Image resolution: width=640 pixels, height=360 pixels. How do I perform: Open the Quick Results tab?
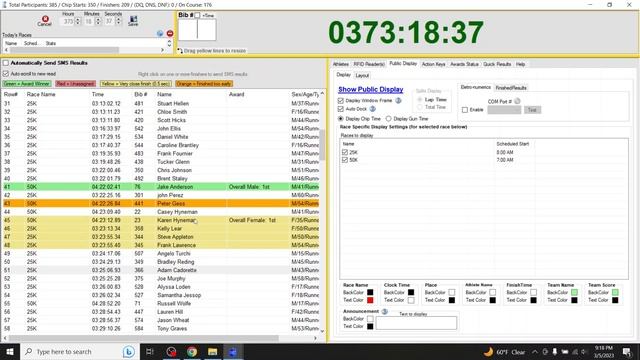(x=497, y=64)
